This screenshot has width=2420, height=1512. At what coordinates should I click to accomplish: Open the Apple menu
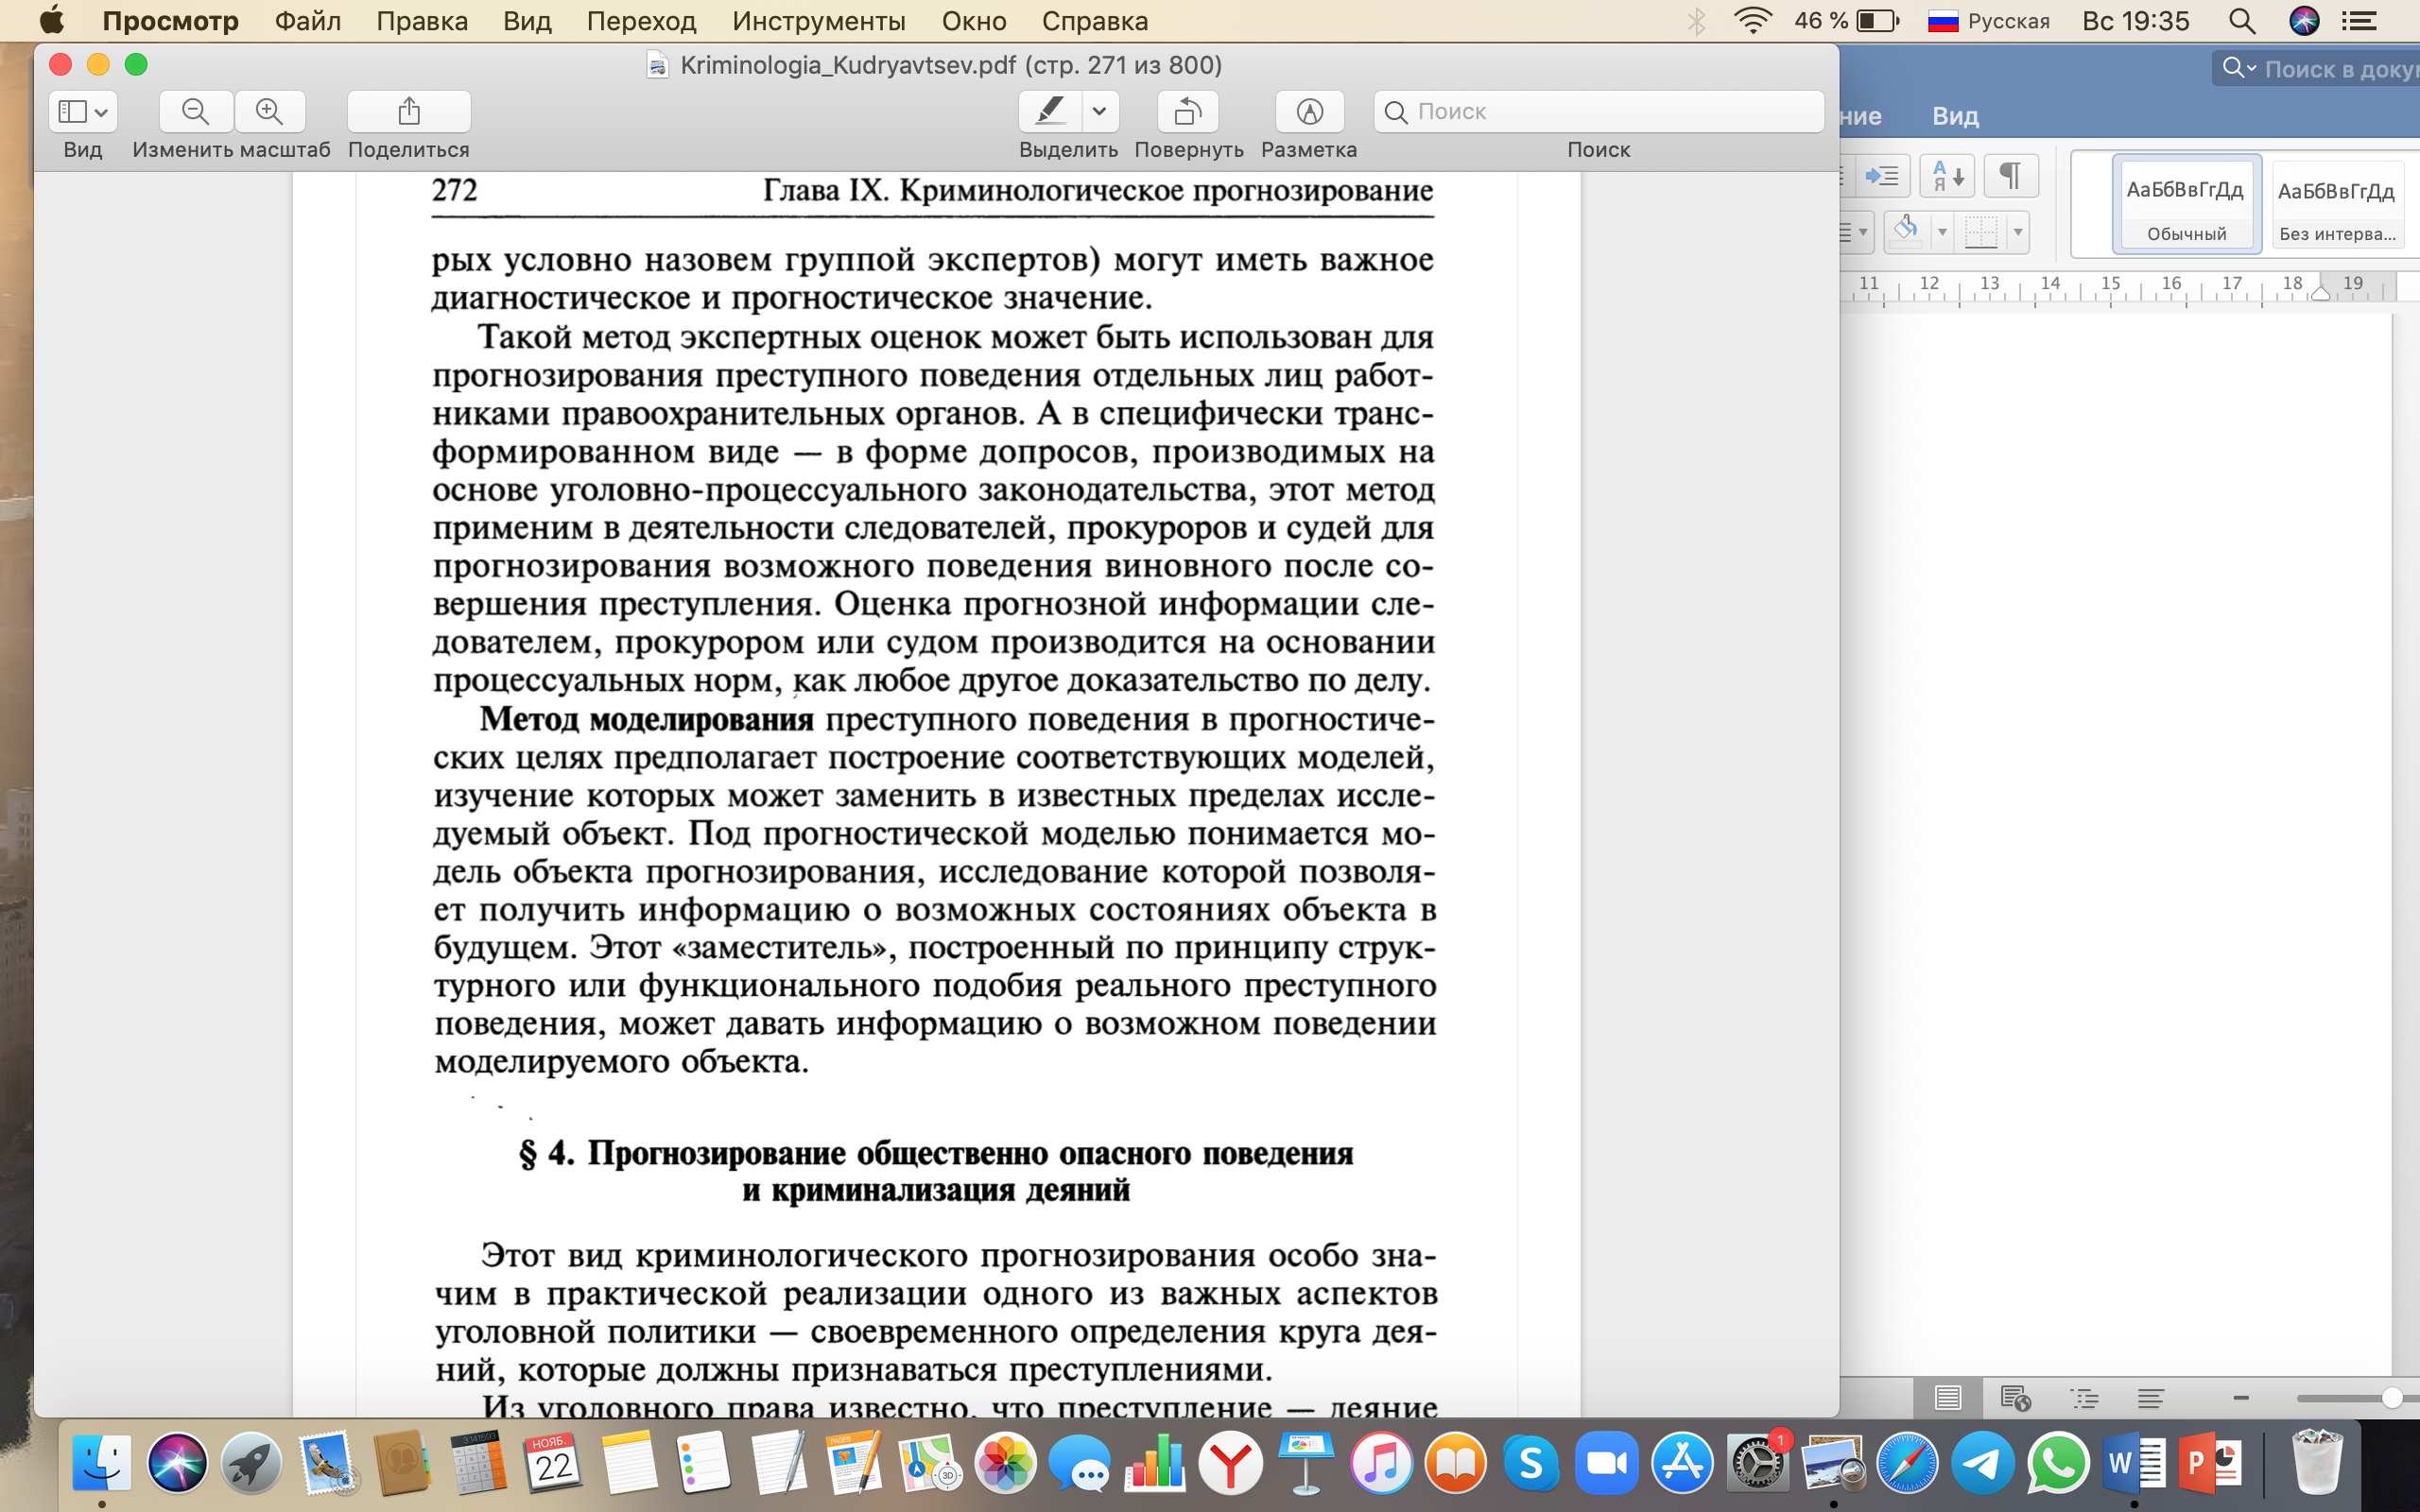click(x=51, y=20)
